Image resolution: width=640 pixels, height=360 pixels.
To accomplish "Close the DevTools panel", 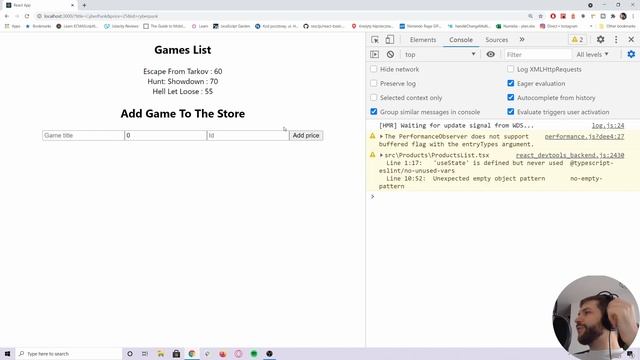I will pos(631,40).
